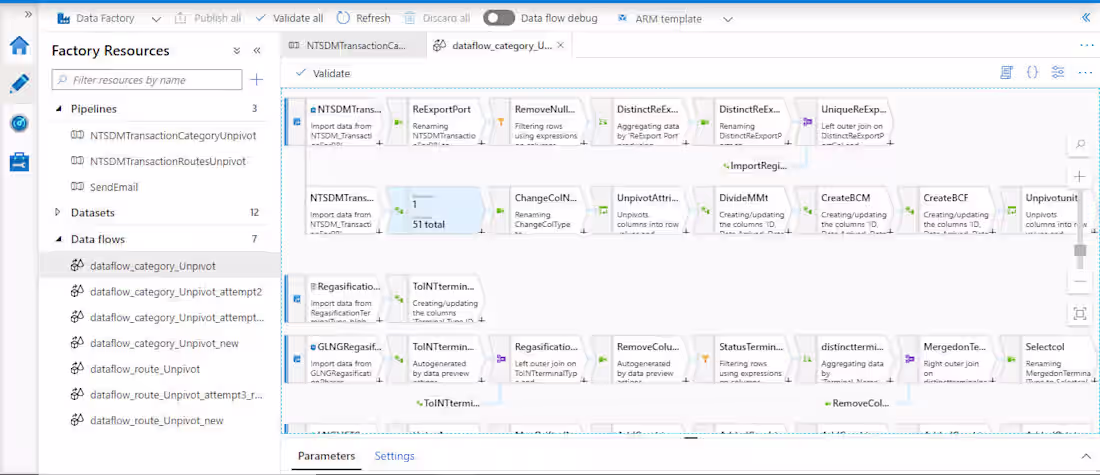
Task: Expand the Datasets tree section
Action: tap(58, 213)
